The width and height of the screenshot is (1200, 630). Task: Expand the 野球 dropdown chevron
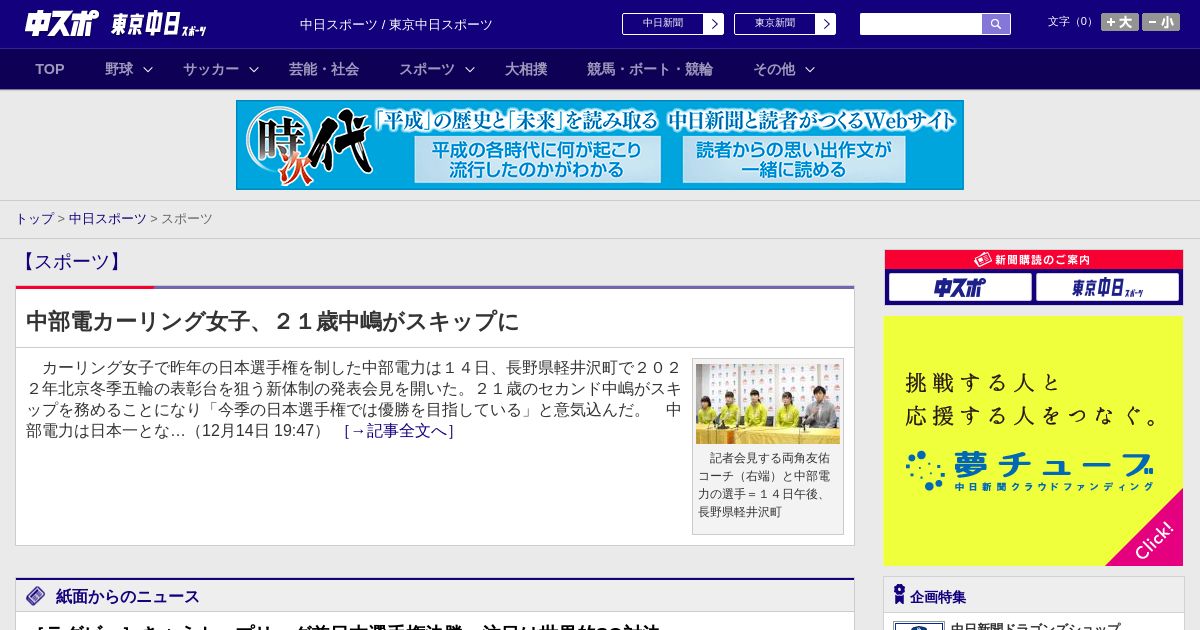[x=148, y=69]
